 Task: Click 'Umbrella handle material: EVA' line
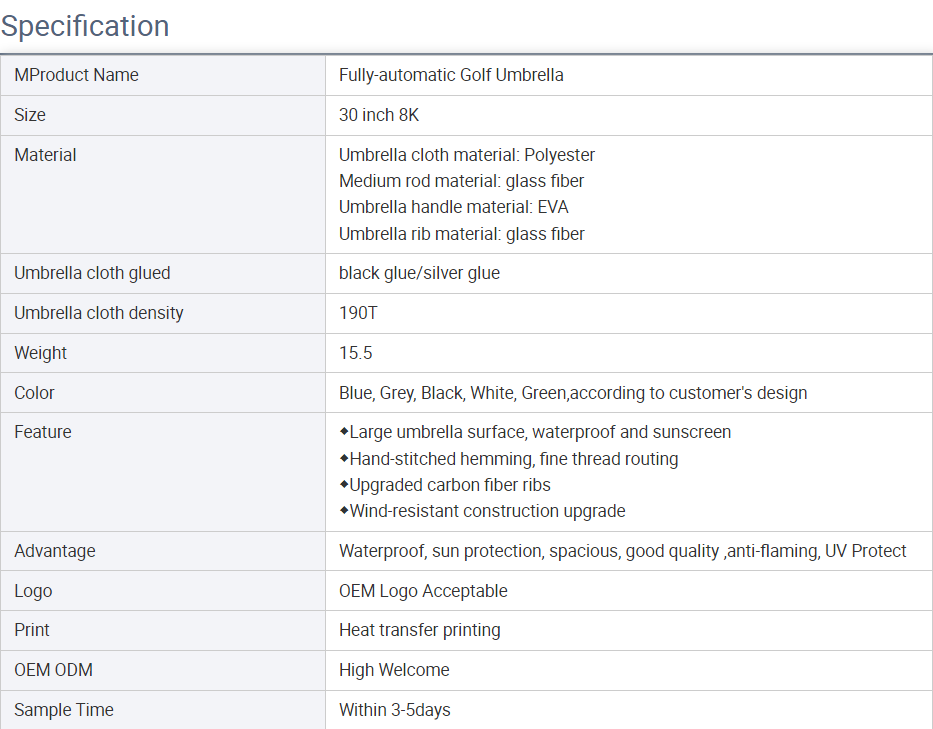point(454,207)
